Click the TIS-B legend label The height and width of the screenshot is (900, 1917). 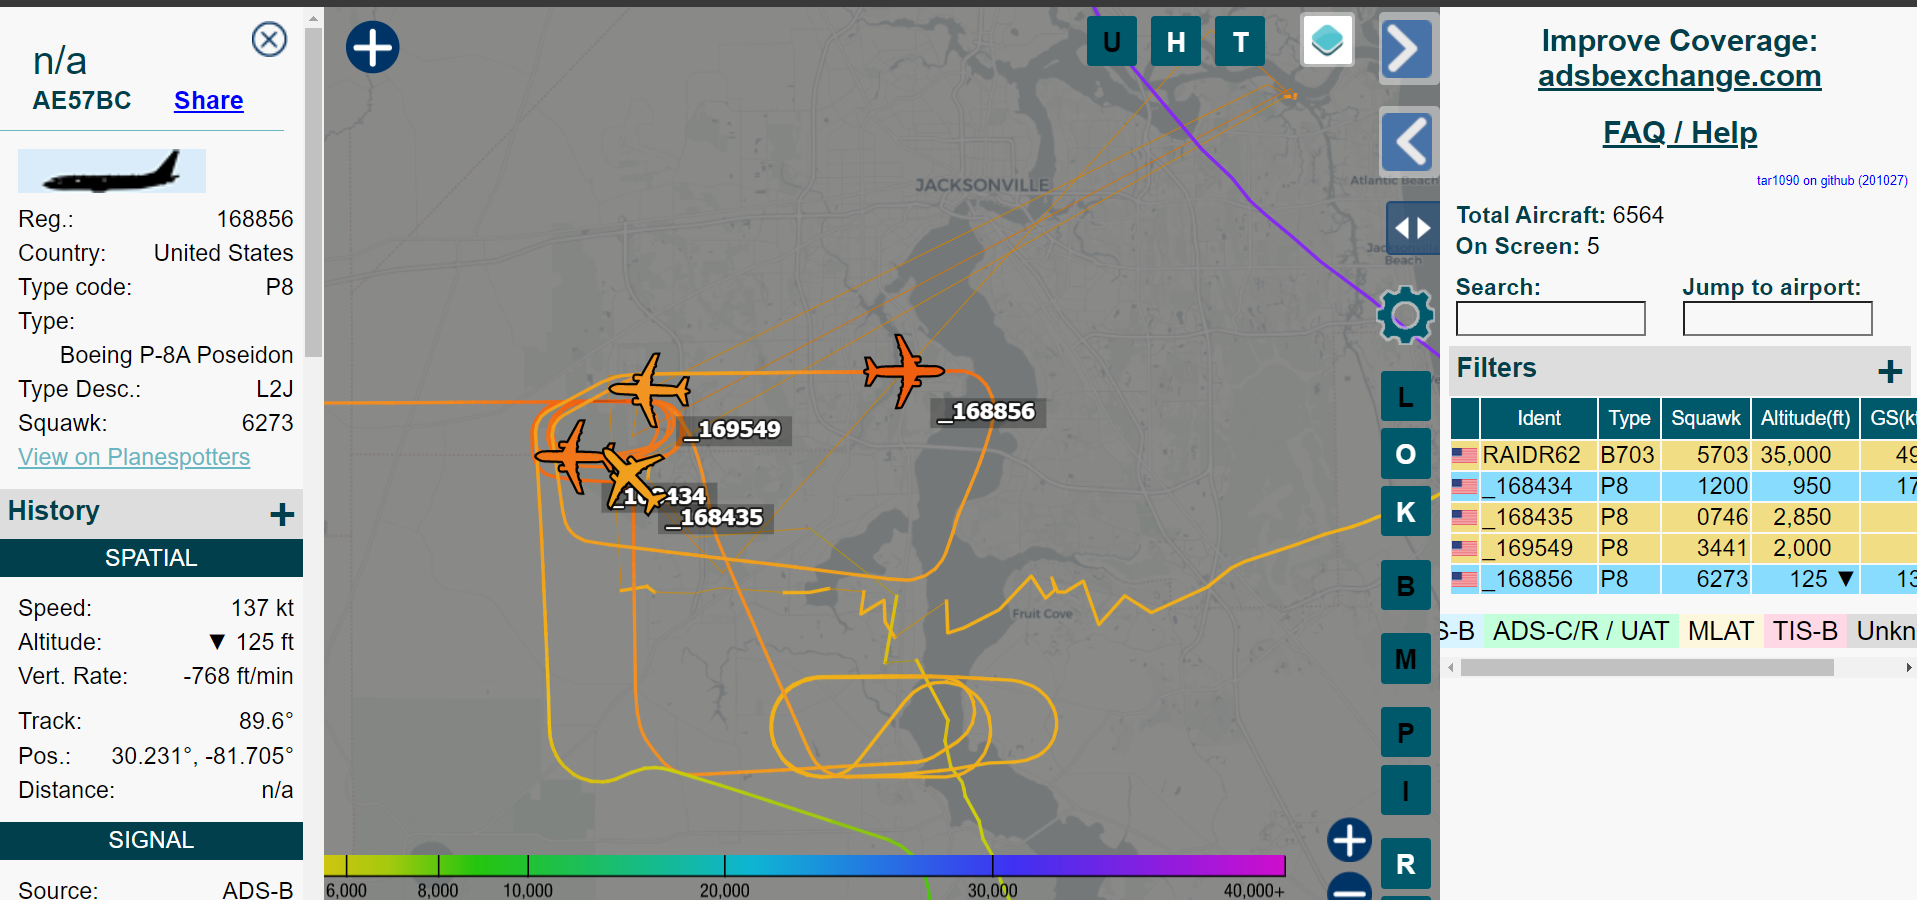(1805, 631)
